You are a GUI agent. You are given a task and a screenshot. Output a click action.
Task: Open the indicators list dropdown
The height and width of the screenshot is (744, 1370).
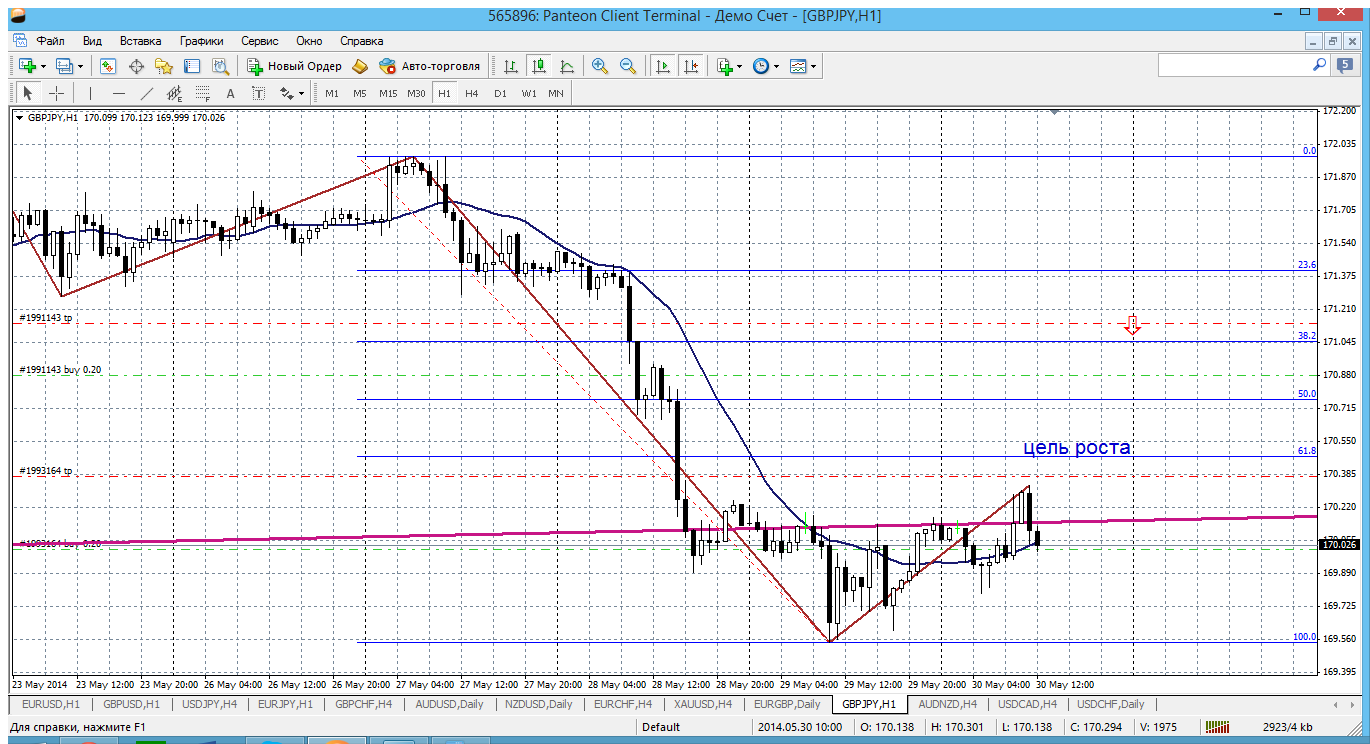[739, 66]
